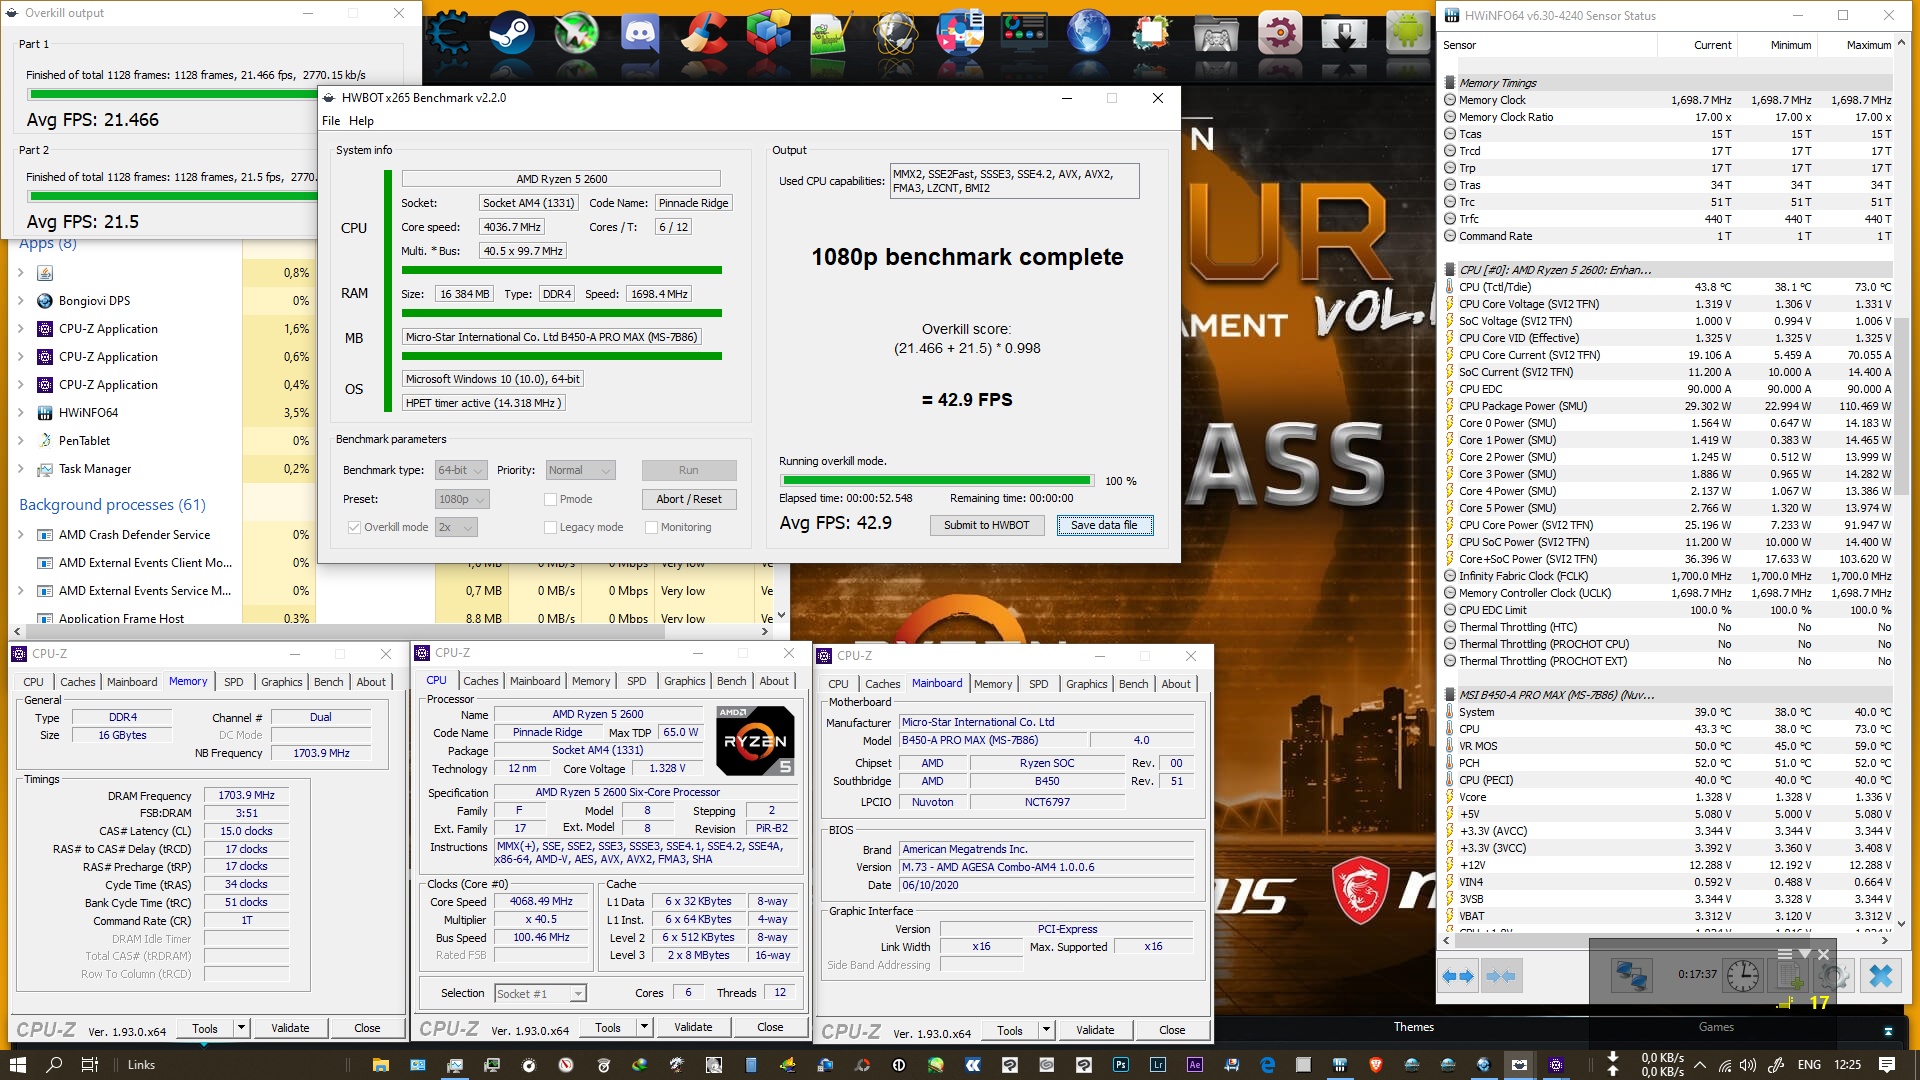Click the volume speaker tray icon

[x=1748, y=1065]
